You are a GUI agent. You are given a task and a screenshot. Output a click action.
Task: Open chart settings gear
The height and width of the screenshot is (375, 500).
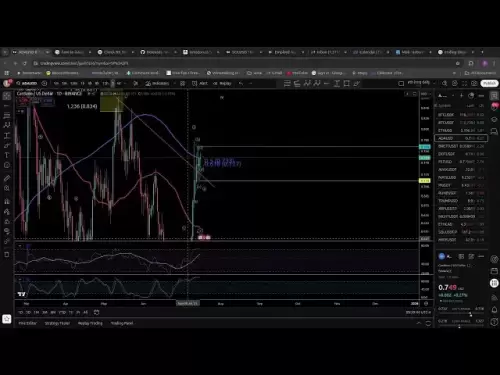click(x=454, y=83)
